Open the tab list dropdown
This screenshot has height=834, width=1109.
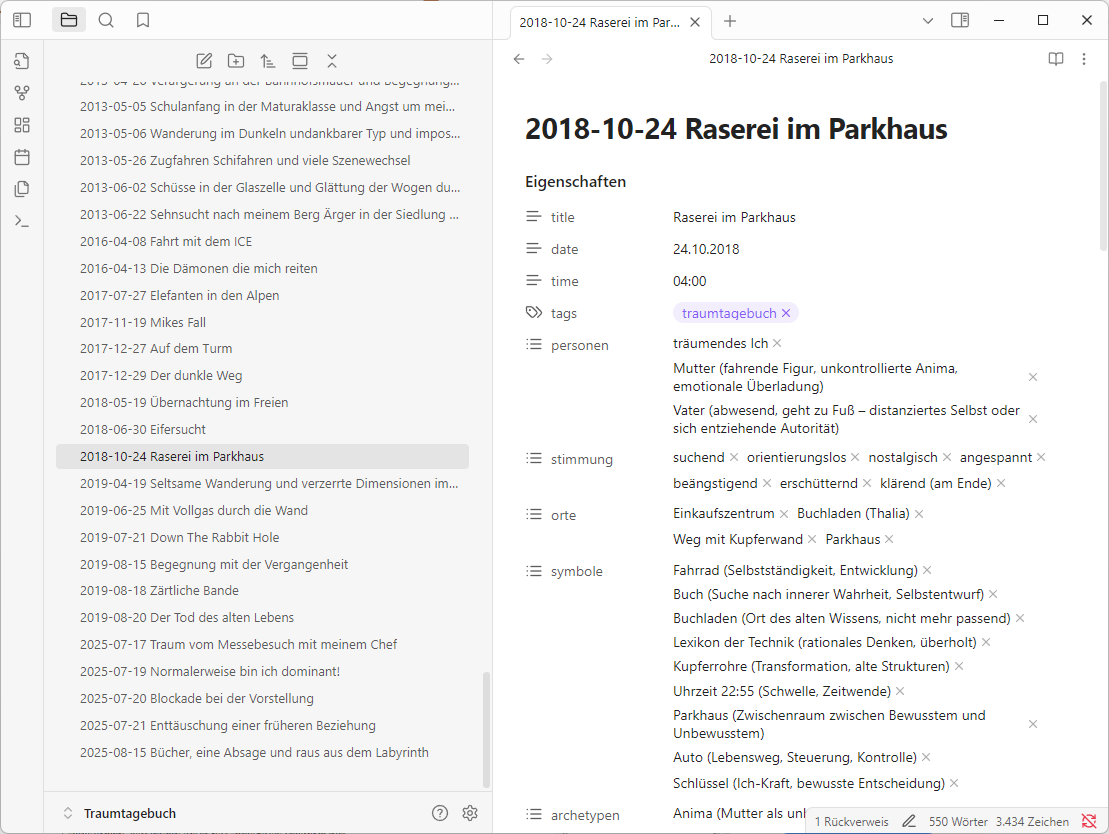tap(928, 19)
